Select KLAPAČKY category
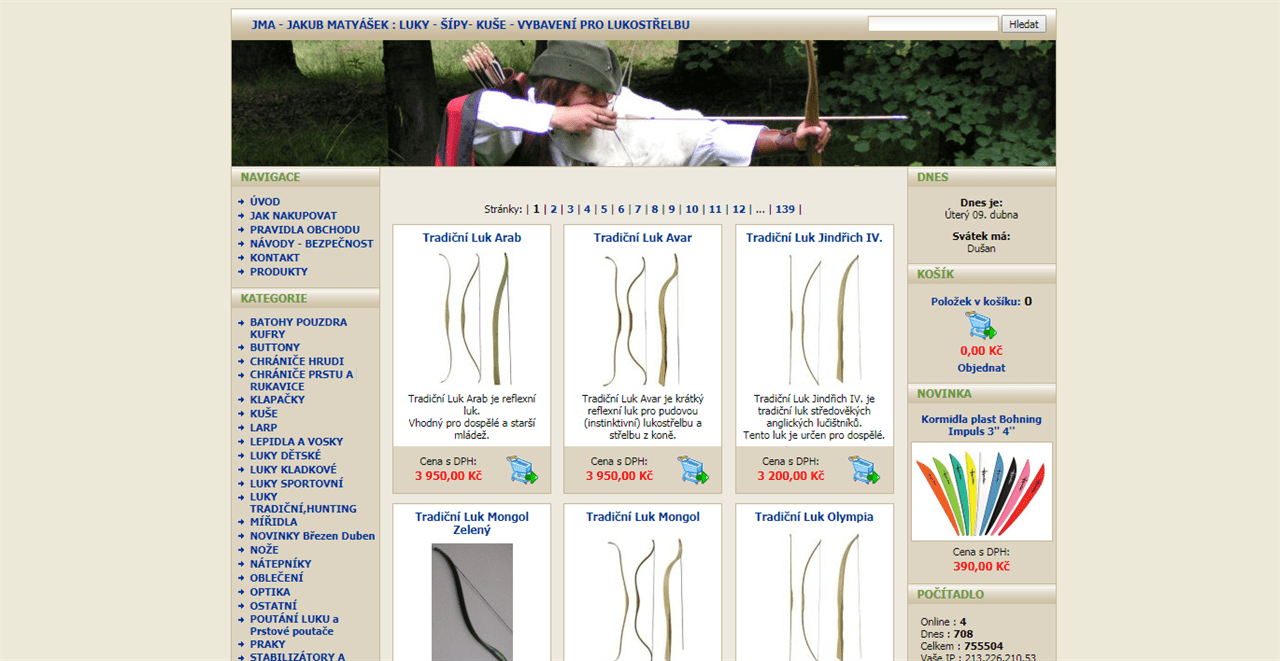The height and width of the screenshot is (661, 1280). pos(278,399)
